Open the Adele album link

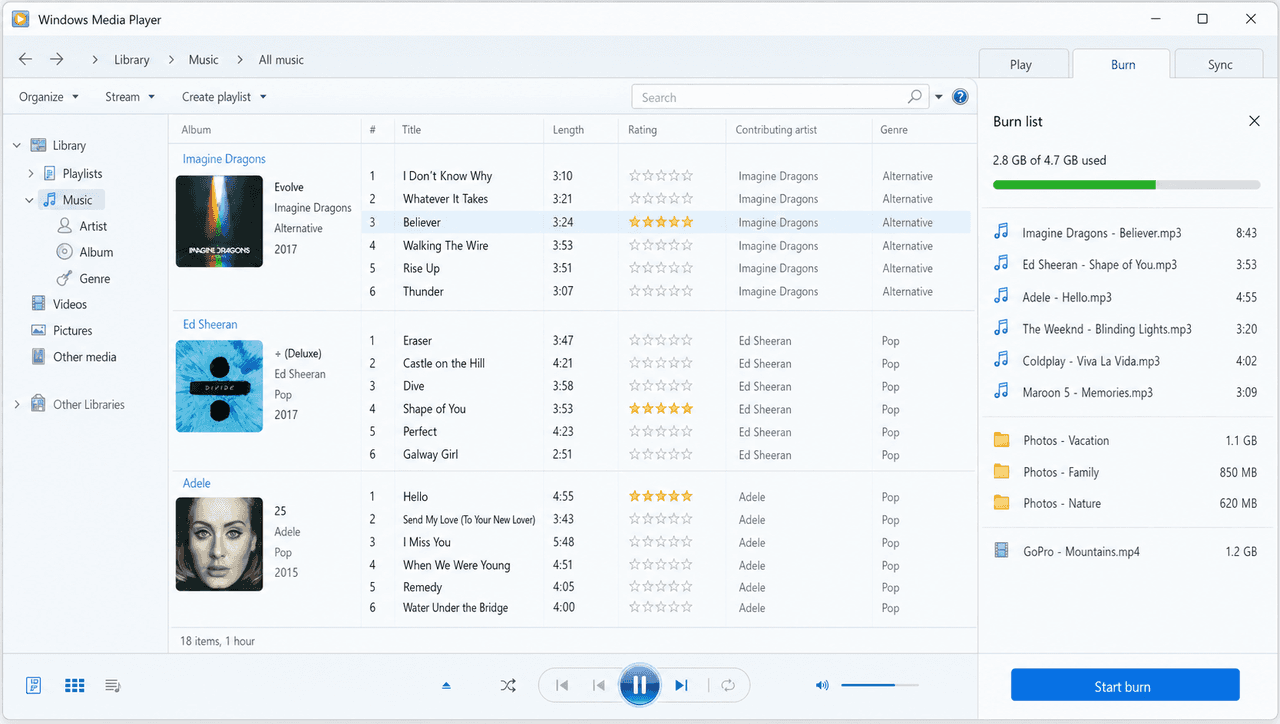pos(196,483)
